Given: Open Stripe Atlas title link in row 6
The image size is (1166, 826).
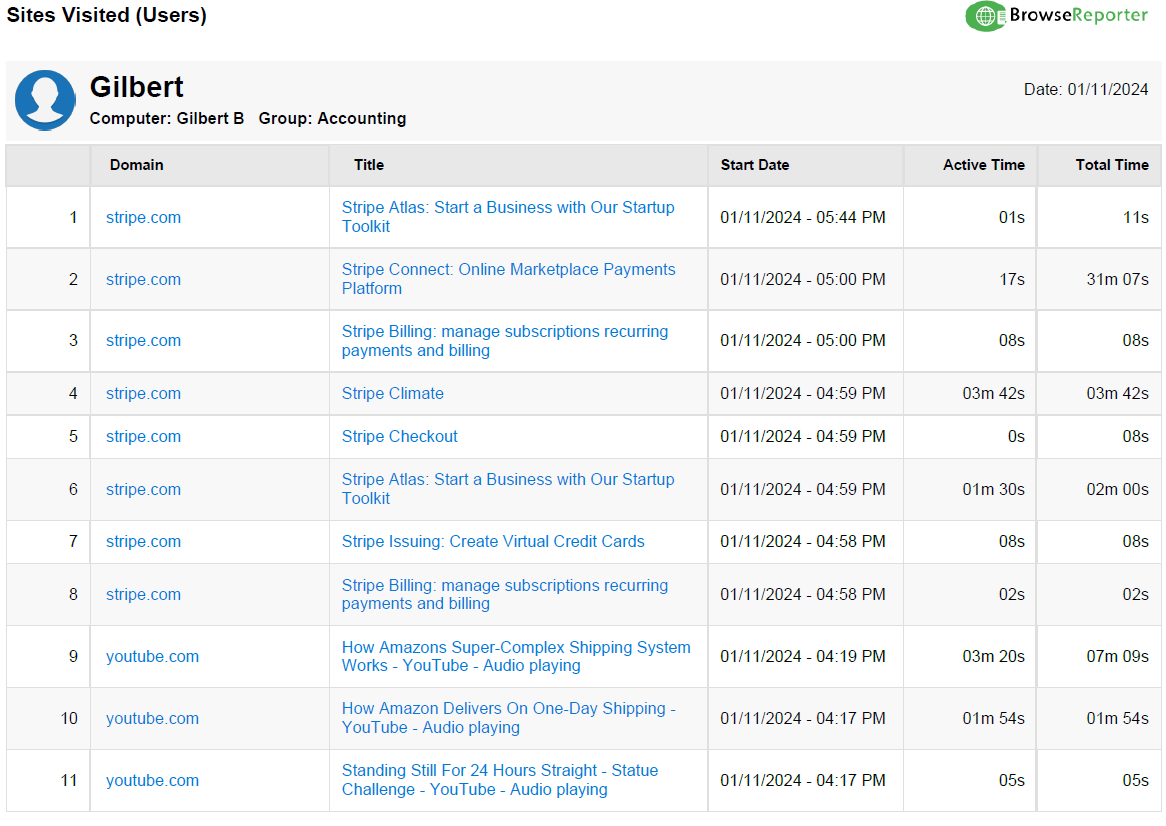Looking at the screenshot, I should (508, 489).
